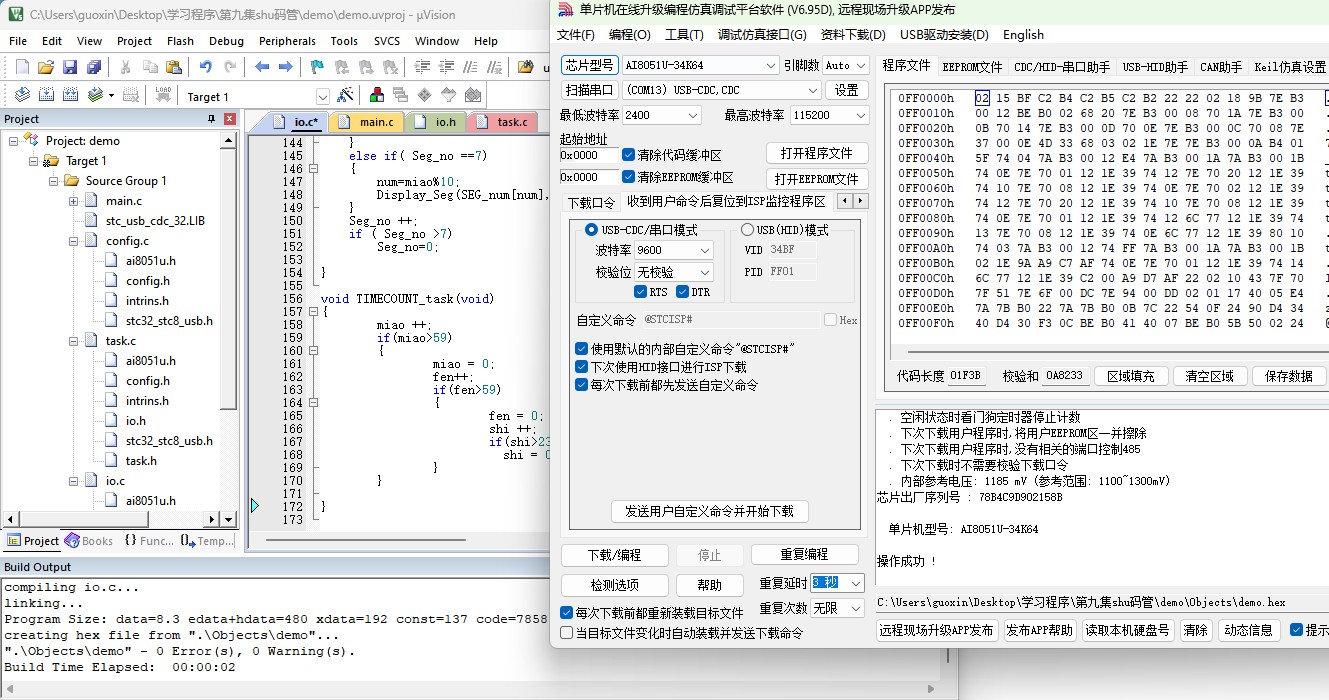Switch to the EEPROM文件 tab

[972, 67]
